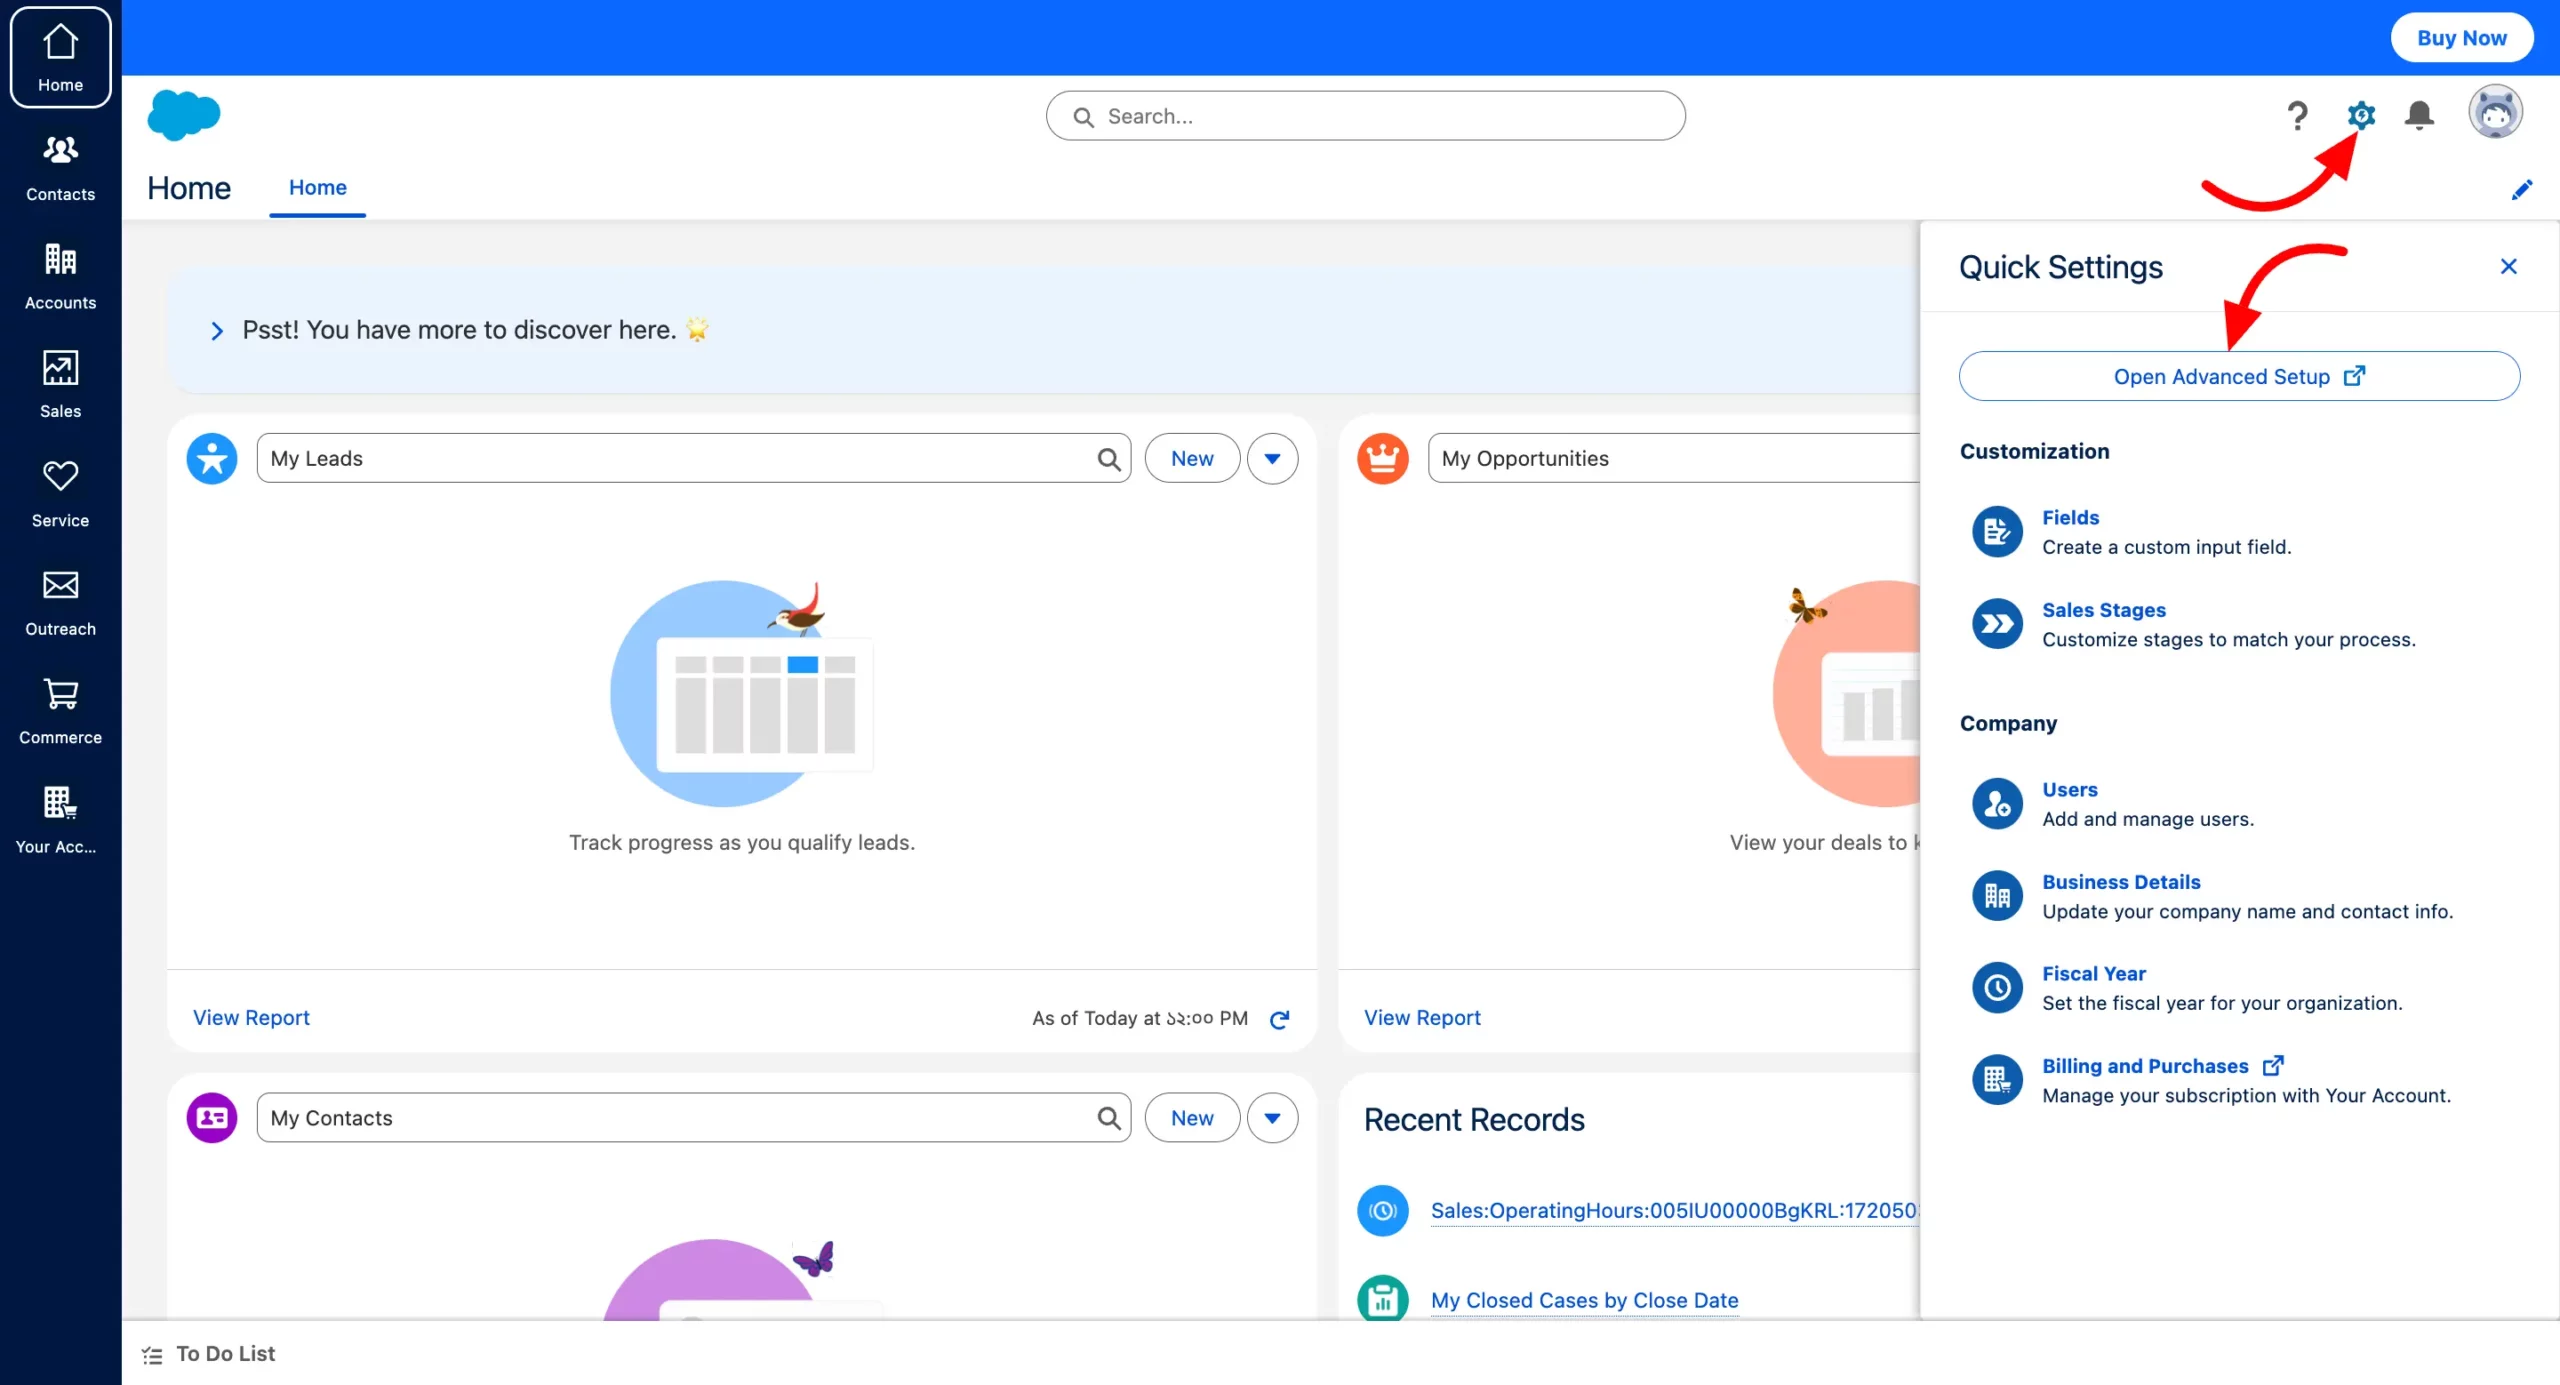Refresh the My Leads report
2560x1385 pixels.
(x=1279, y=1019)
